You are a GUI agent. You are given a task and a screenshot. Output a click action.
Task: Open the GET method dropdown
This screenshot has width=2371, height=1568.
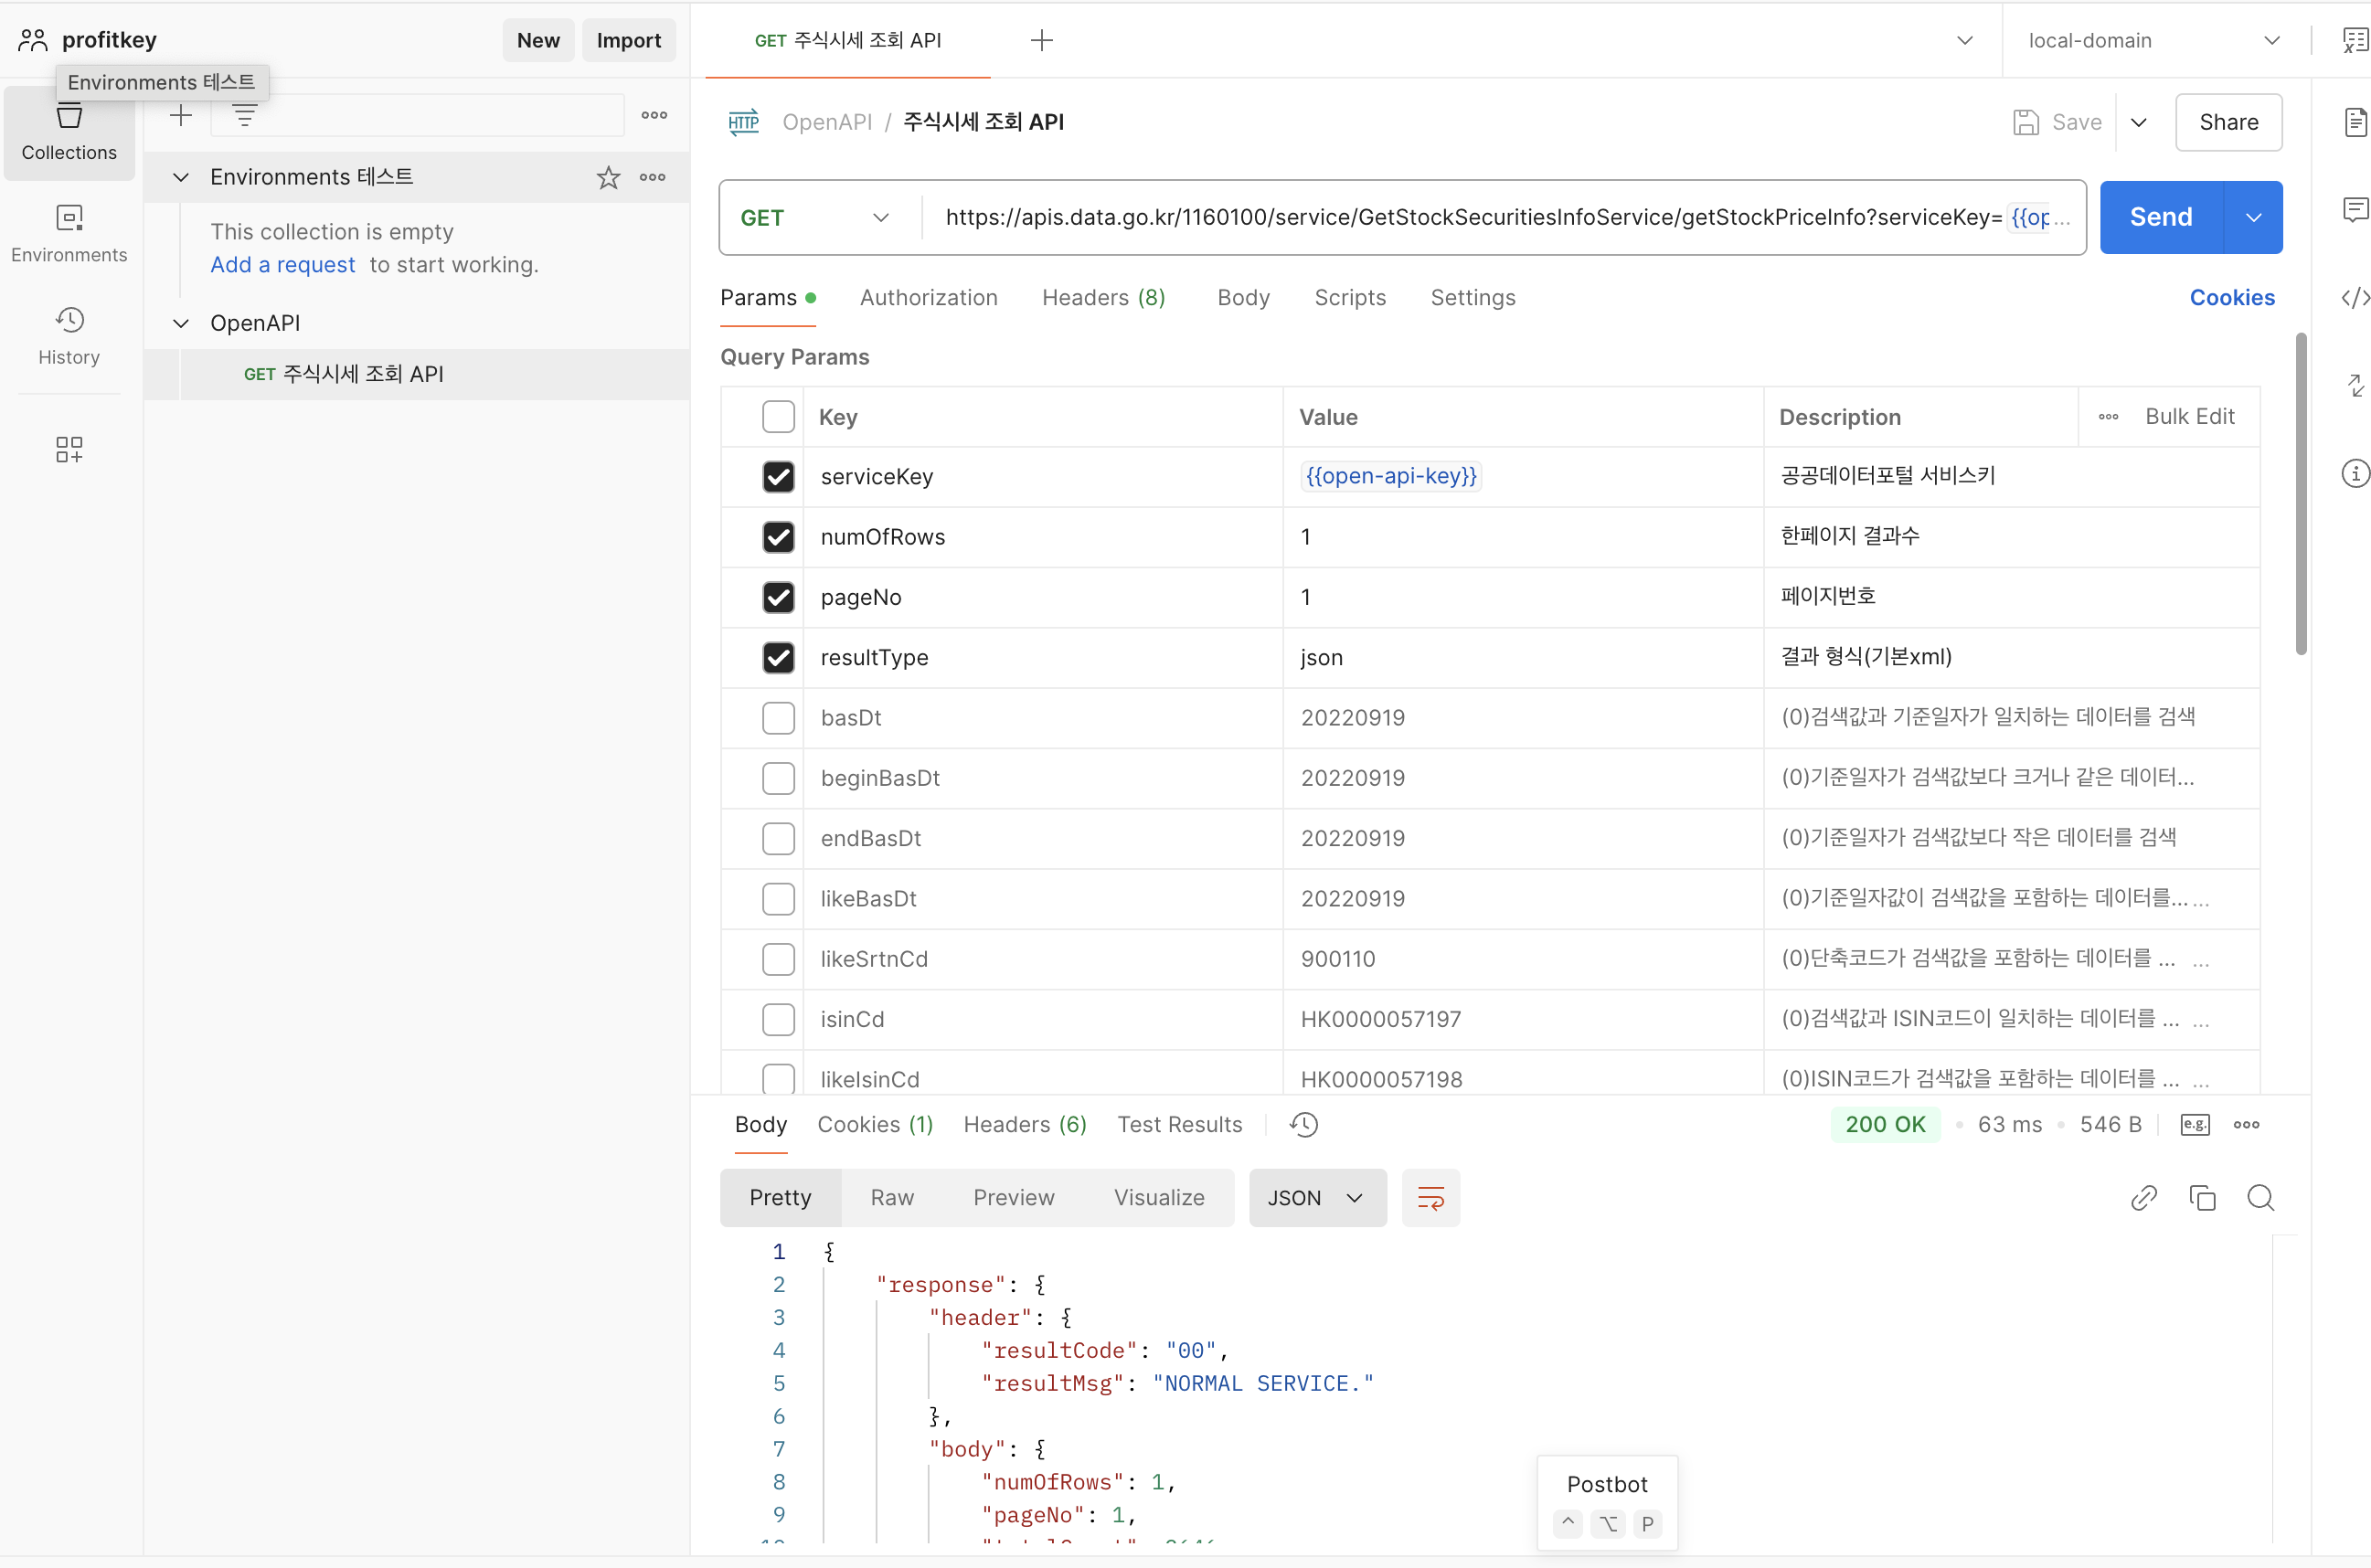815,218
